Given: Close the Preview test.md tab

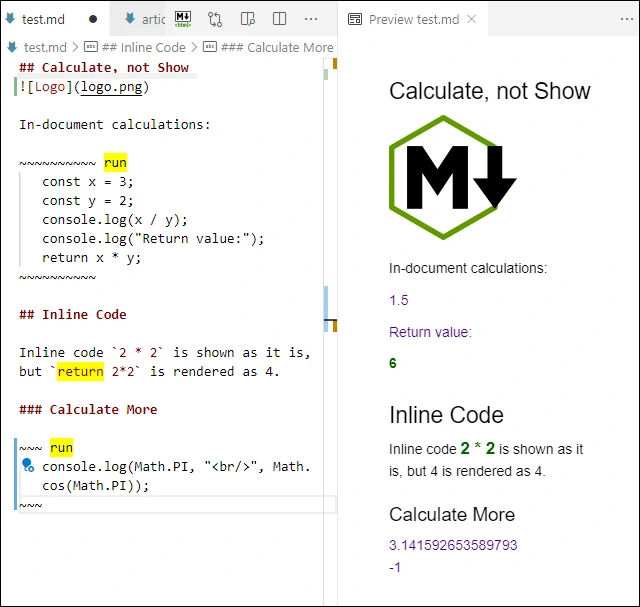Looking at the screenshot, I should click(x=471, y=19).
